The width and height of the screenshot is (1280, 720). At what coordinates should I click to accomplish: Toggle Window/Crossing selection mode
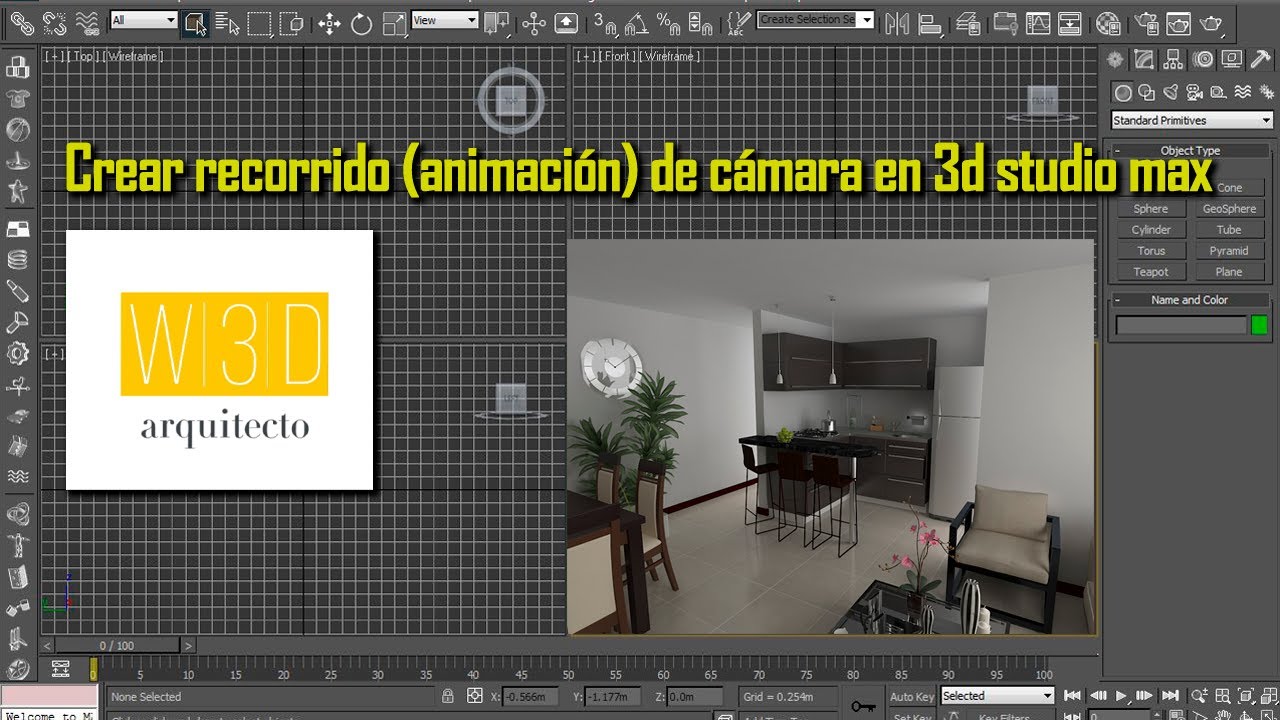pos(291,22)
